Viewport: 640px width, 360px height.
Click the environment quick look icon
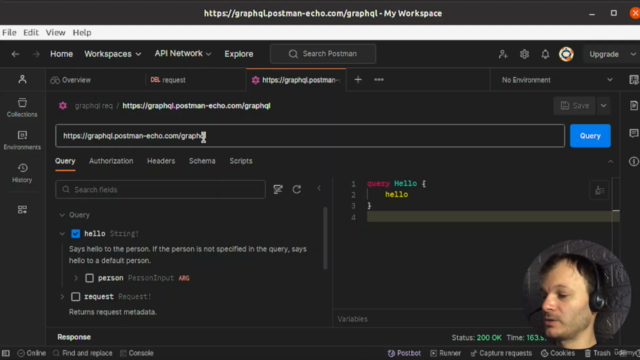click(x=633, y=80)
